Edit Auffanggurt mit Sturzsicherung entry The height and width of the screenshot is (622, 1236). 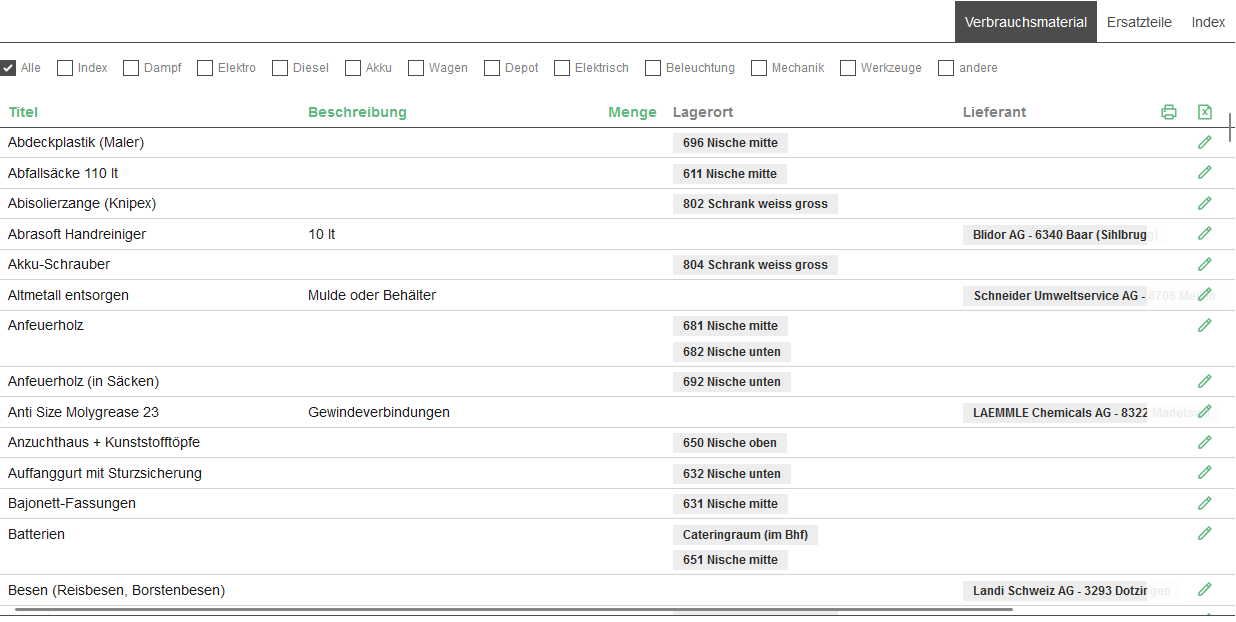pos(1204,472)
